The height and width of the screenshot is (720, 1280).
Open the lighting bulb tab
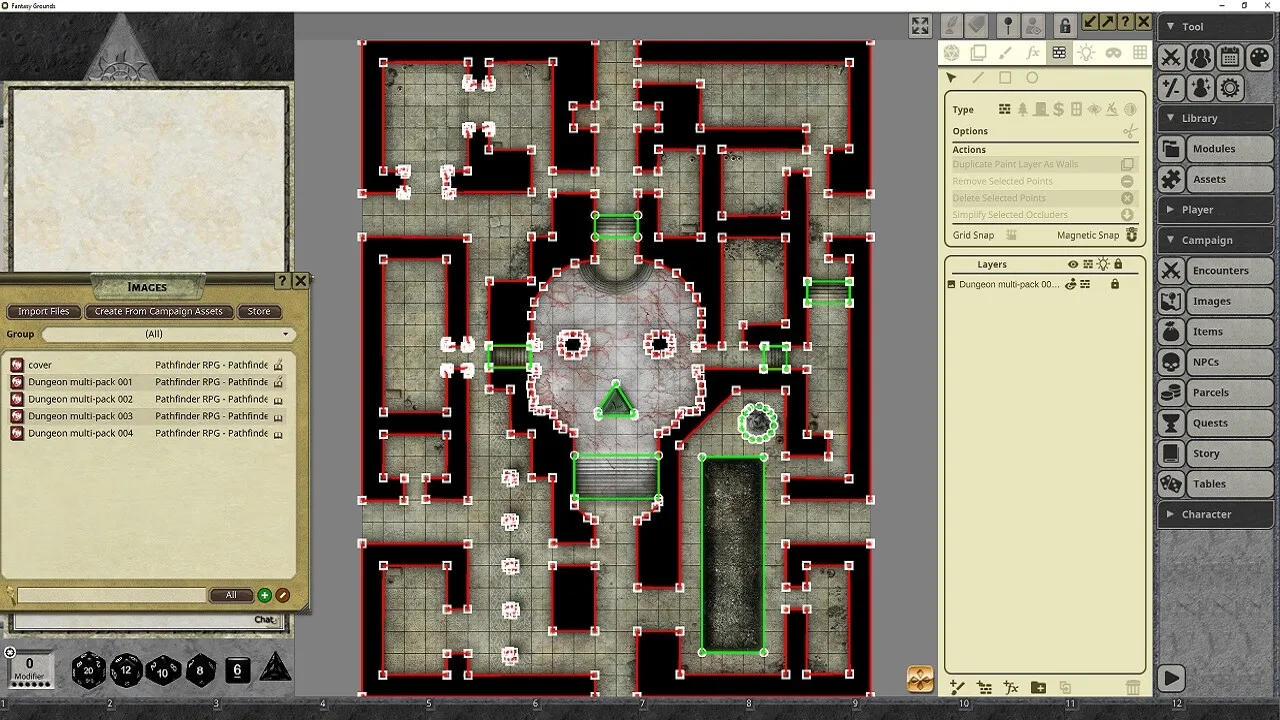(x=1086, y=52)
